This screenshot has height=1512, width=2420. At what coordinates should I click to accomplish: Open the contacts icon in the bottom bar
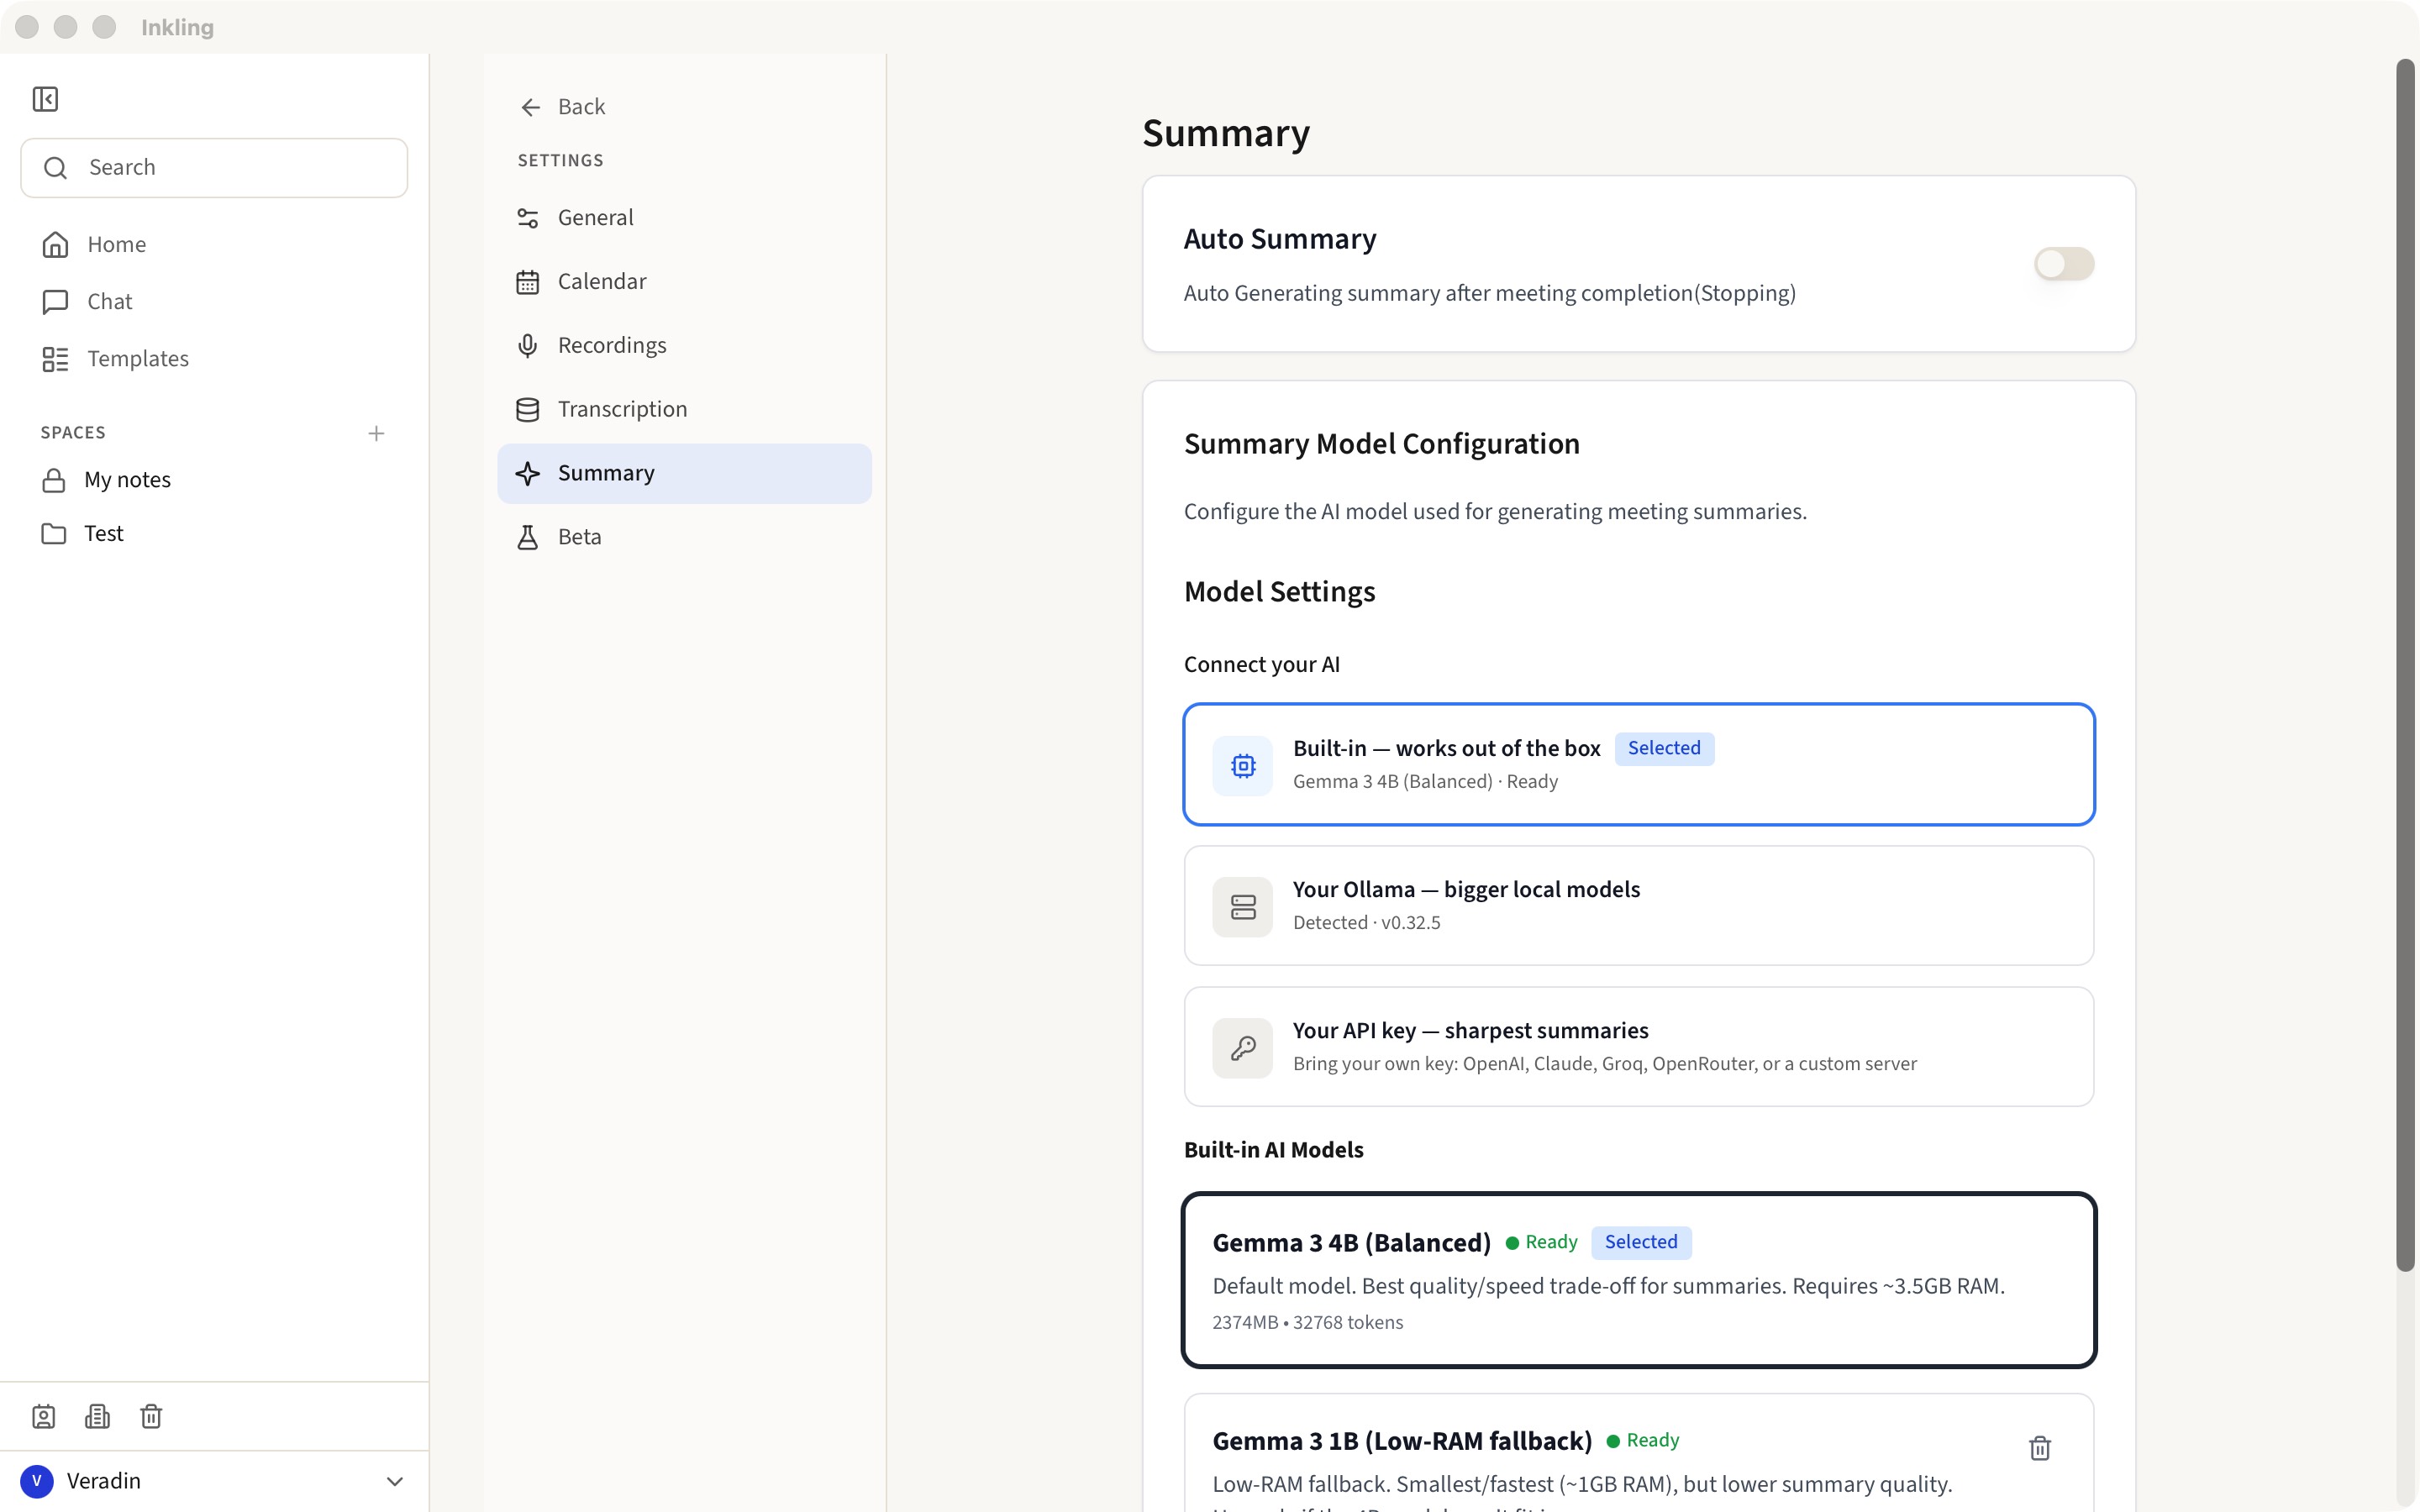(x=44, y=1416)
